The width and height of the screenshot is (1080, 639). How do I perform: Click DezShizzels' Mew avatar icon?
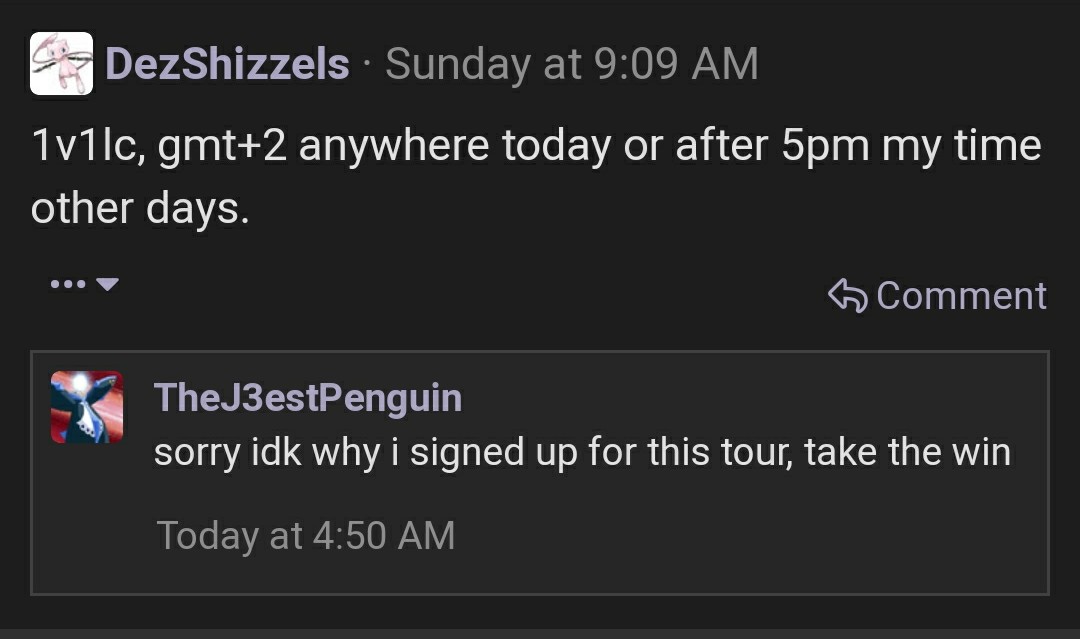coord(61,63)
